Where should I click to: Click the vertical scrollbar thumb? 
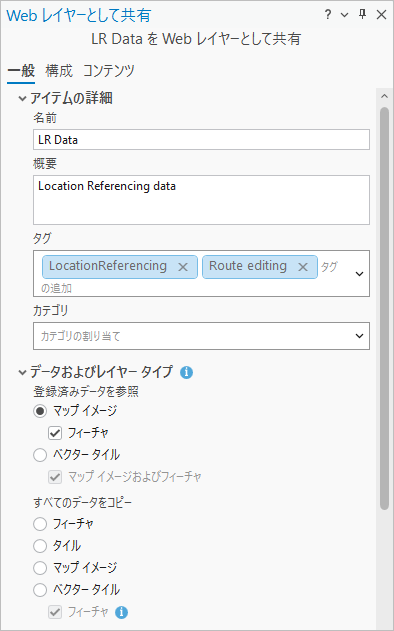(x=384, y=309)
